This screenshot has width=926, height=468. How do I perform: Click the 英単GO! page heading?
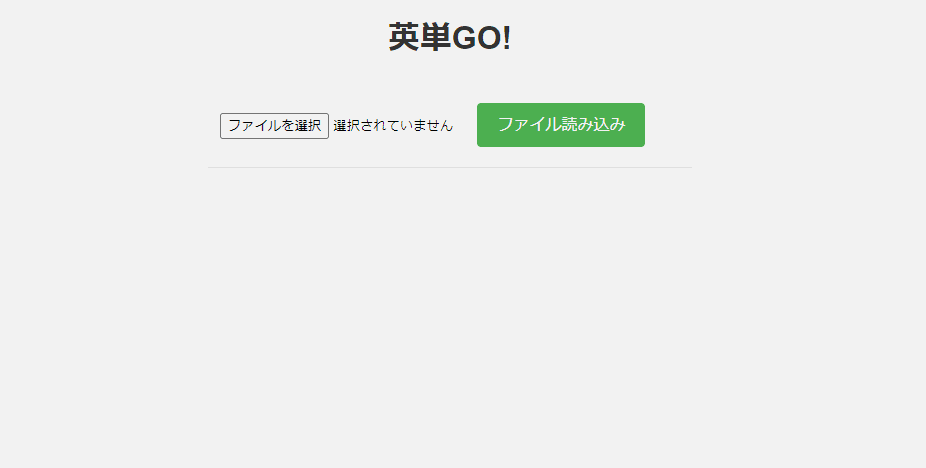(x=449, y=38)
